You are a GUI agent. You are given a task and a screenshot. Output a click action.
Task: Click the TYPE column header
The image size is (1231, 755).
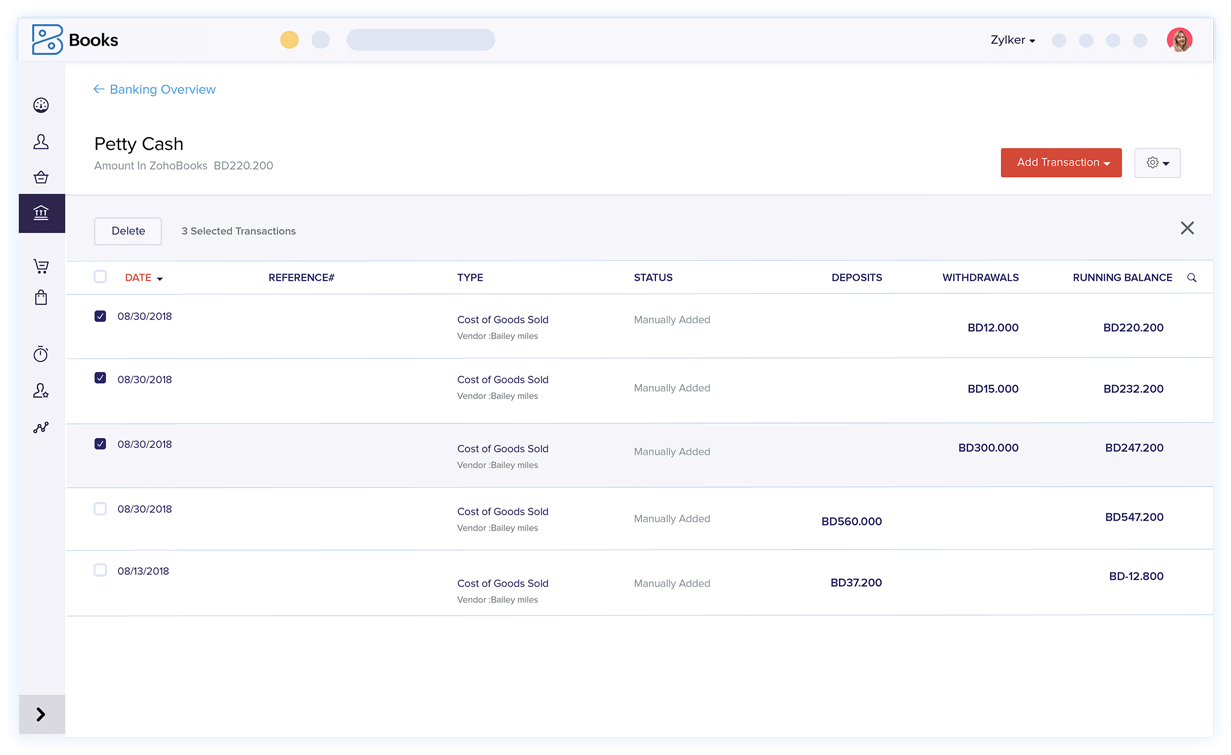[470, 278]
